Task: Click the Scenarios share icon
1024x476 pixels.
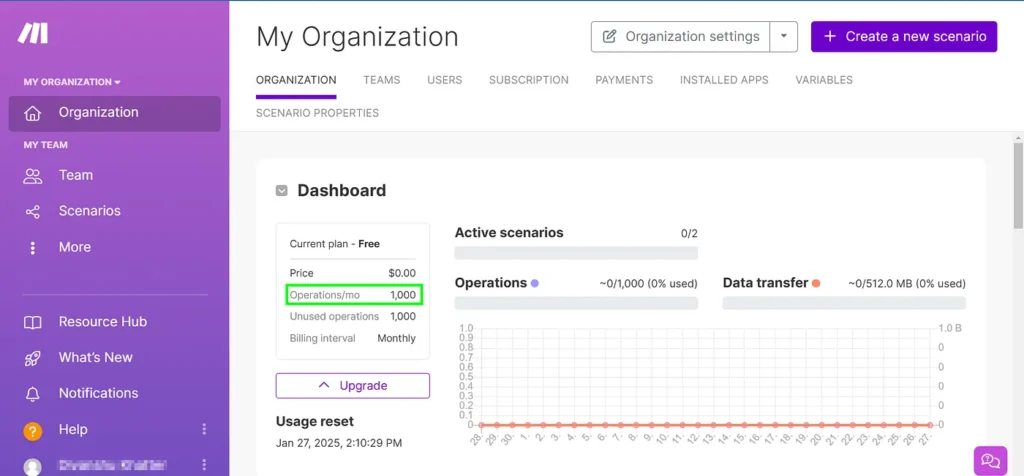Action: coord(32,212)
